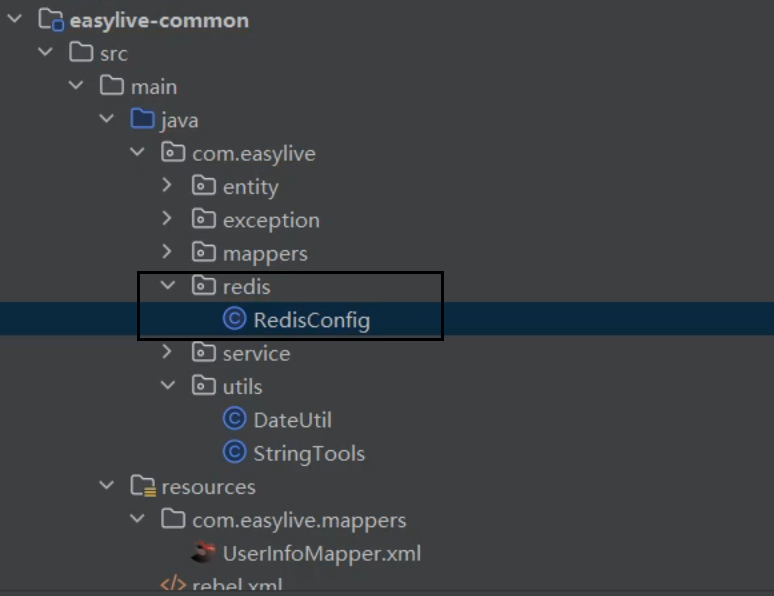Click the RedisConfig class icon
Image resolution: width=774 pixels, height=596 pixels.
point(235,320)
